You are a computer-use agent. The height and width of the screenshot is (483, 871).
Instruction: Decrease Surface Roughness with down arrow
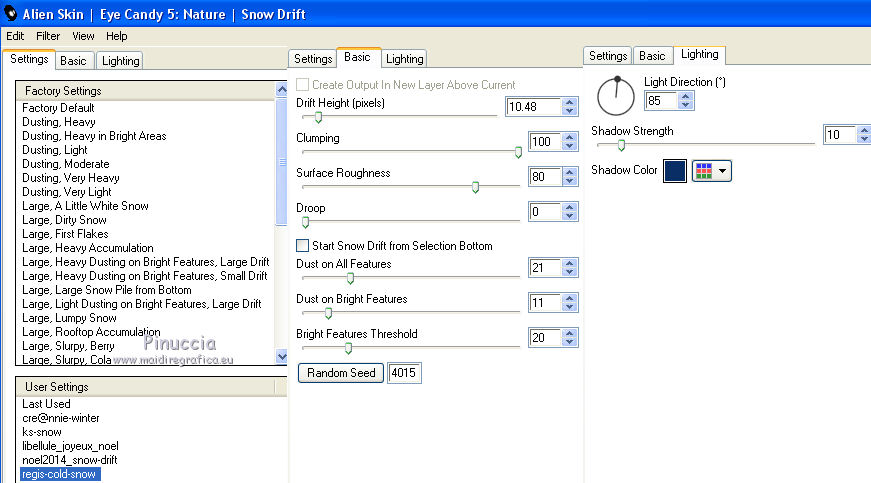569,181
